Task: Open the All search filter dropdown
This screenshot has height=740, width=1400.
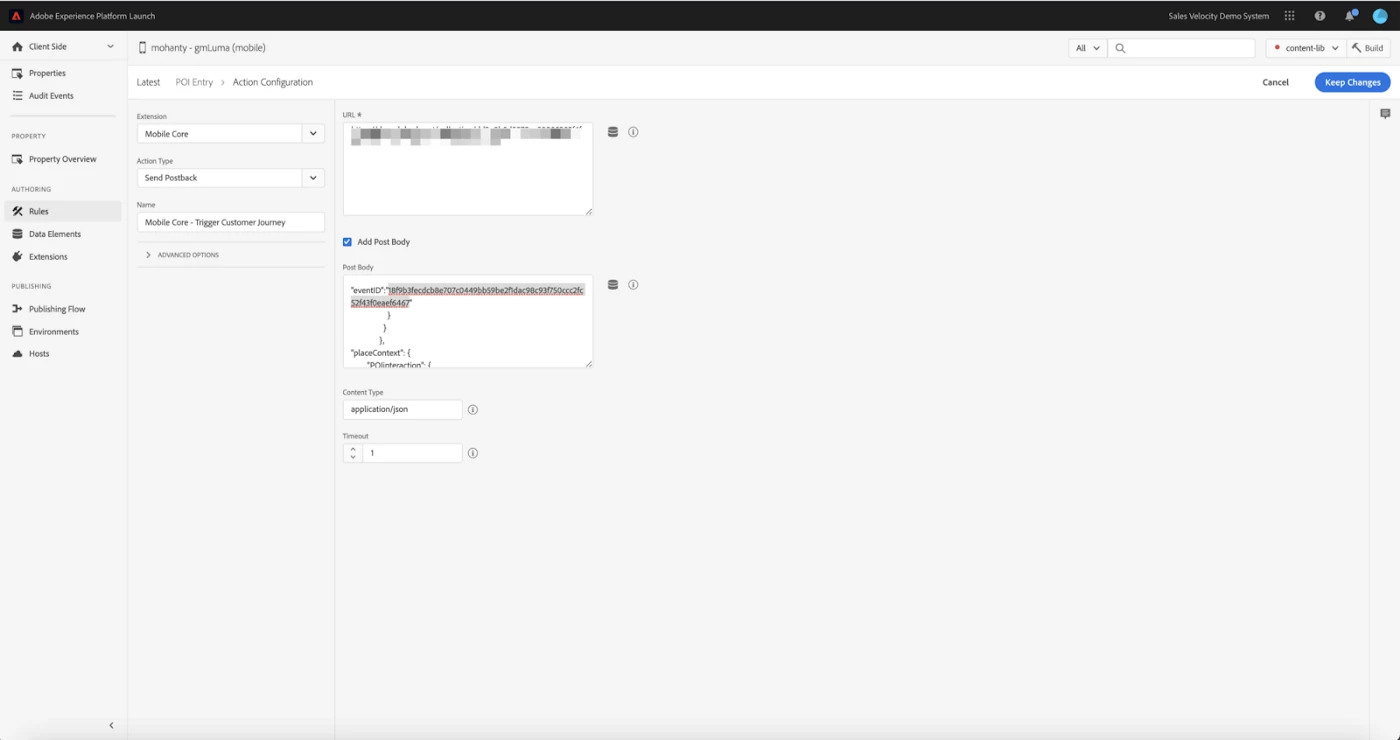Action: coord(1087,48)
